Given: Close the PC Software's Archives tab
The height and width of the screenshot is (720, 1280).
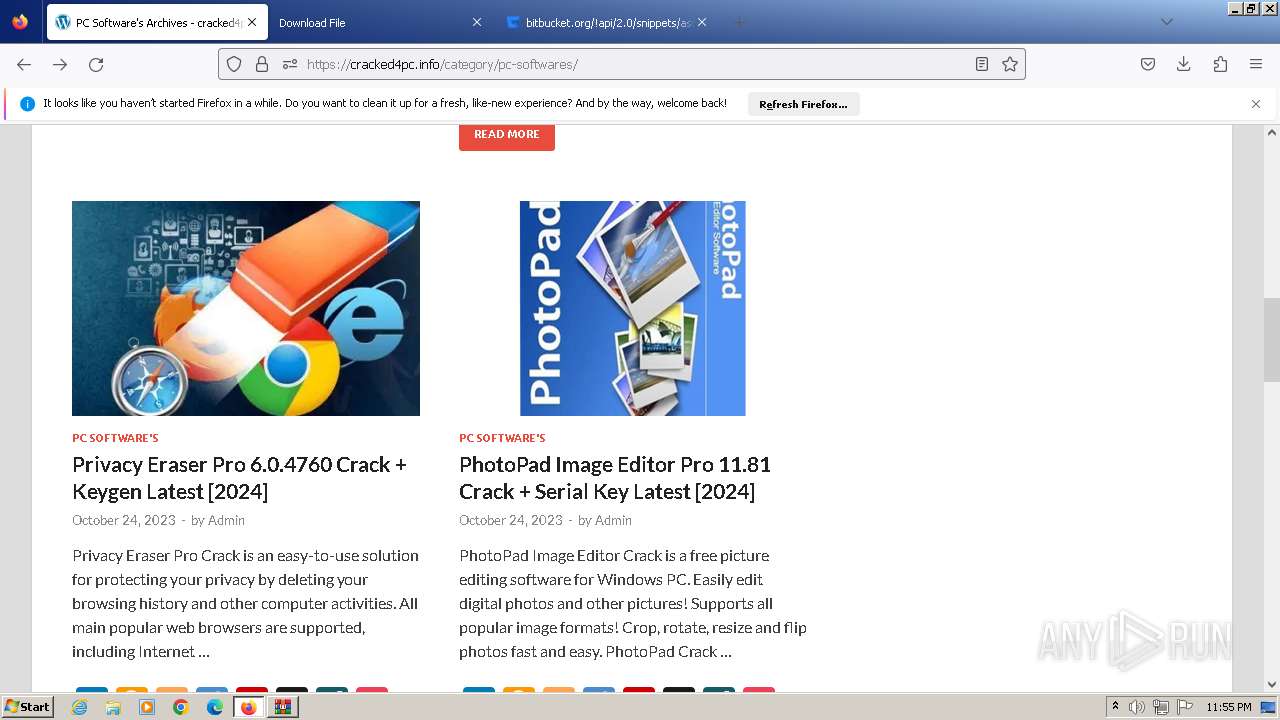Looking at the screenshot, I should 251,22.
